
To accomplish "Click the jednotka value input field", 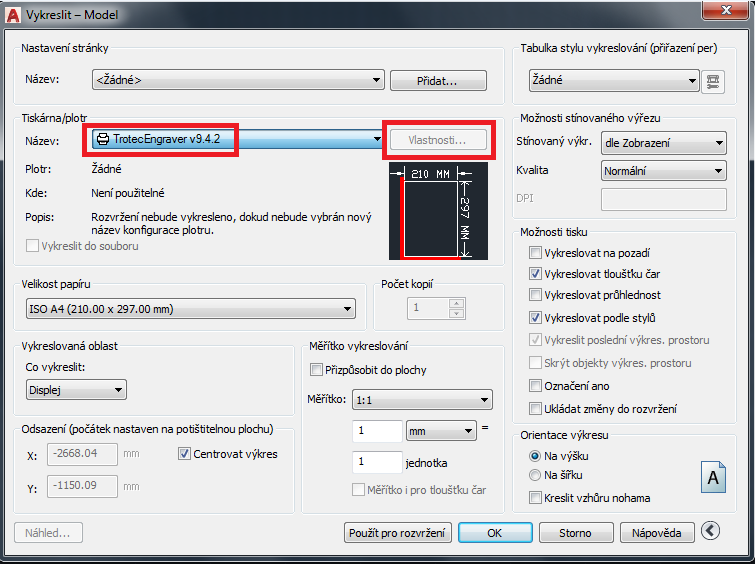I will 375,462.
